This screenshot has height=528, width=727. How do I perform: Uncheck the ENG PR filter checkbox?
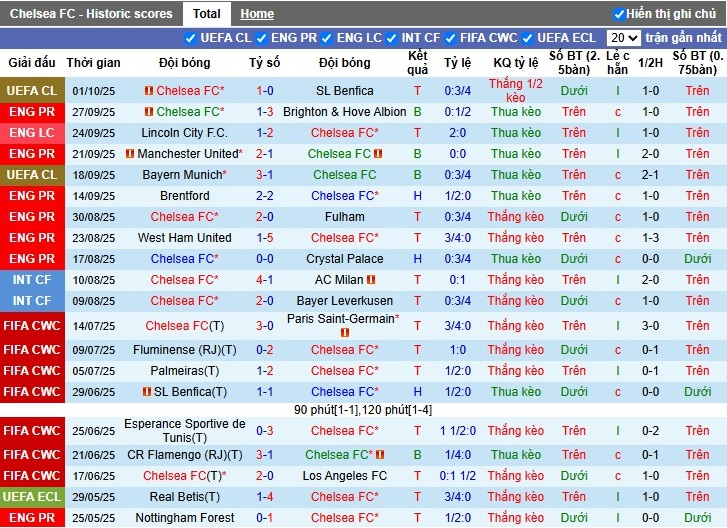[261, 38]
